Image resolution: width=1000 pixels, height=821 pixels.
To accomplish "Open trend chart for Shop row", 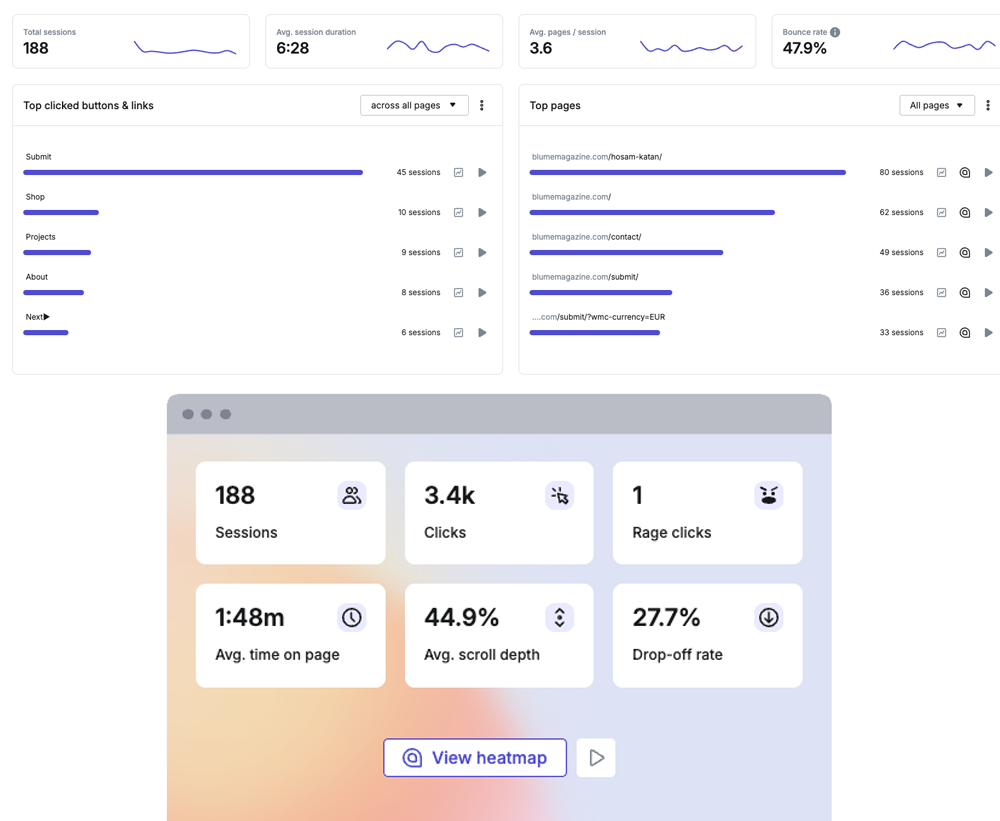I will (458, 212).
